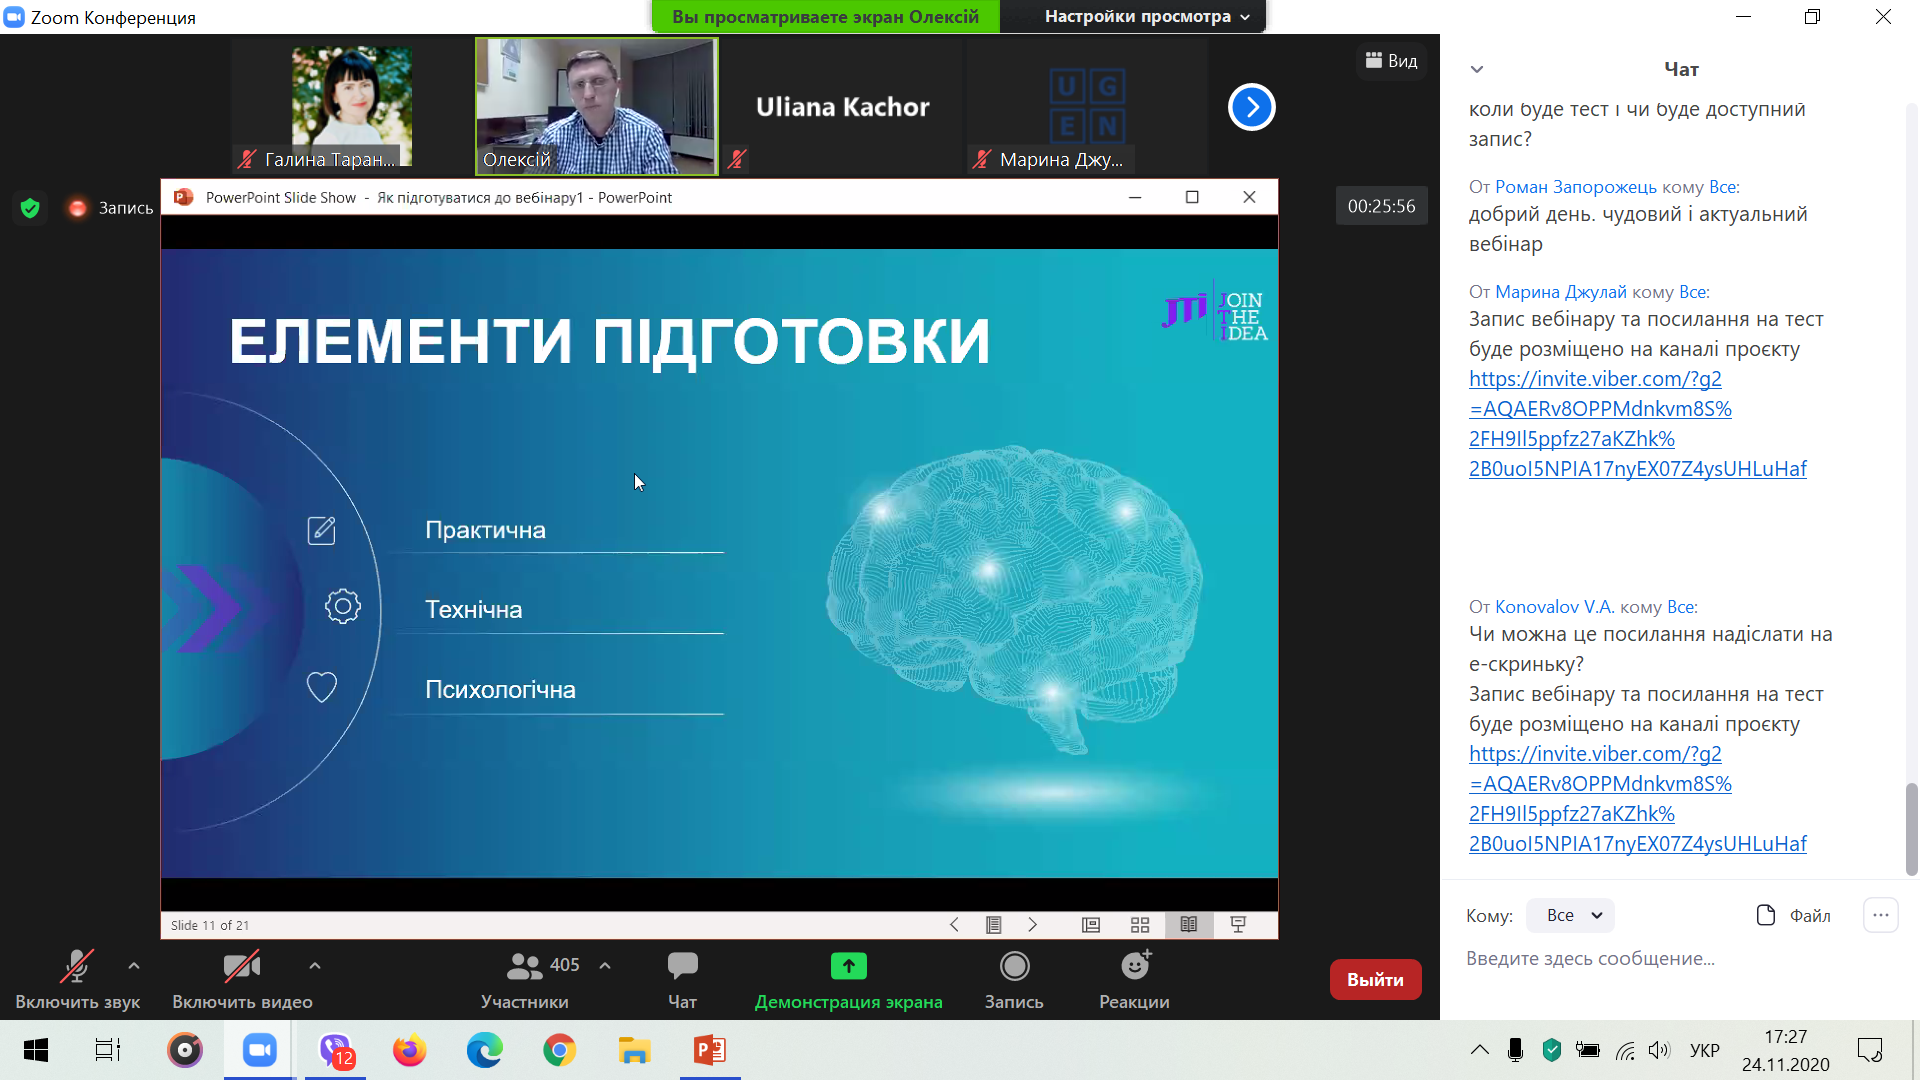
Task: Open the Вид view menu
Action: click(x=1391, y=61)
